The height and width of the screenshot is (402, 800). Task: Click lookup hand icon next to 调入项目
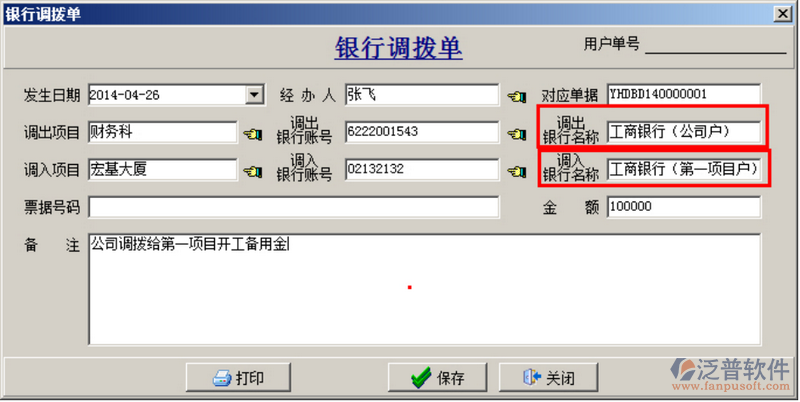point(253,171)
